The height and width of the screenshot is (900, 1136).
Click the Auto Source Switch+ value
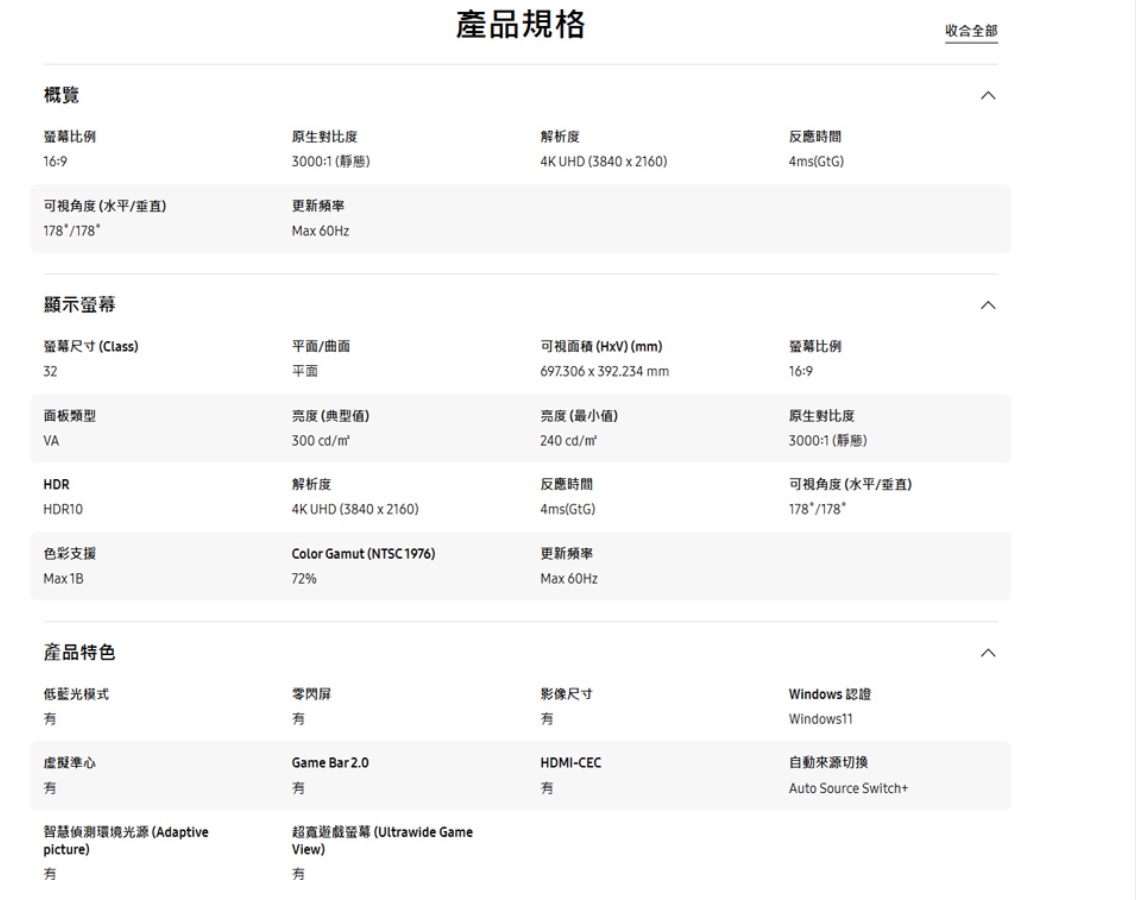click(848, 788)
